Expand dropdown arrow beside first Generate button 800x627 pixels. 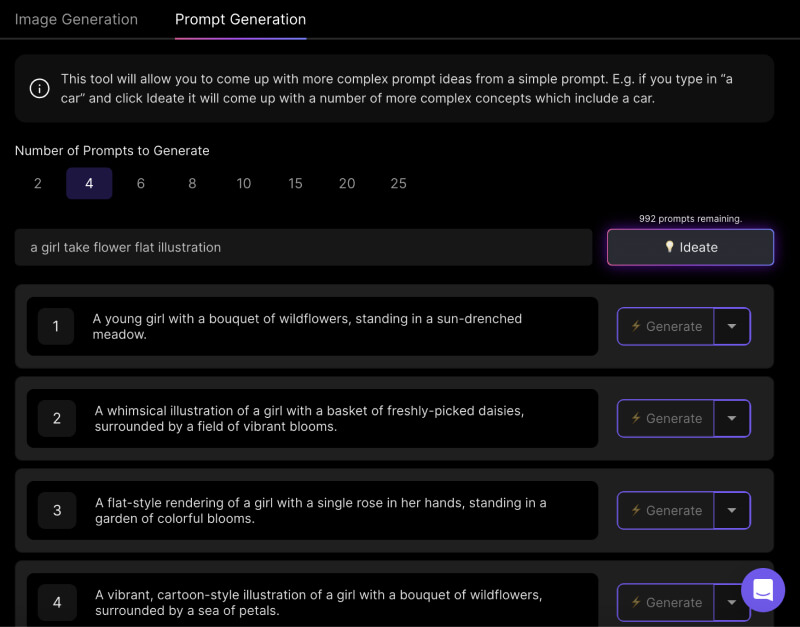tap(732, 326)
